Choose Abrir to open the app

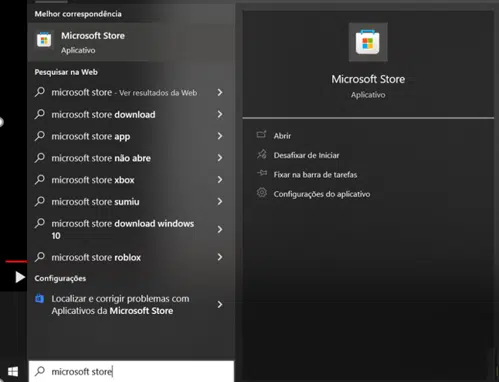pos(282,136)
